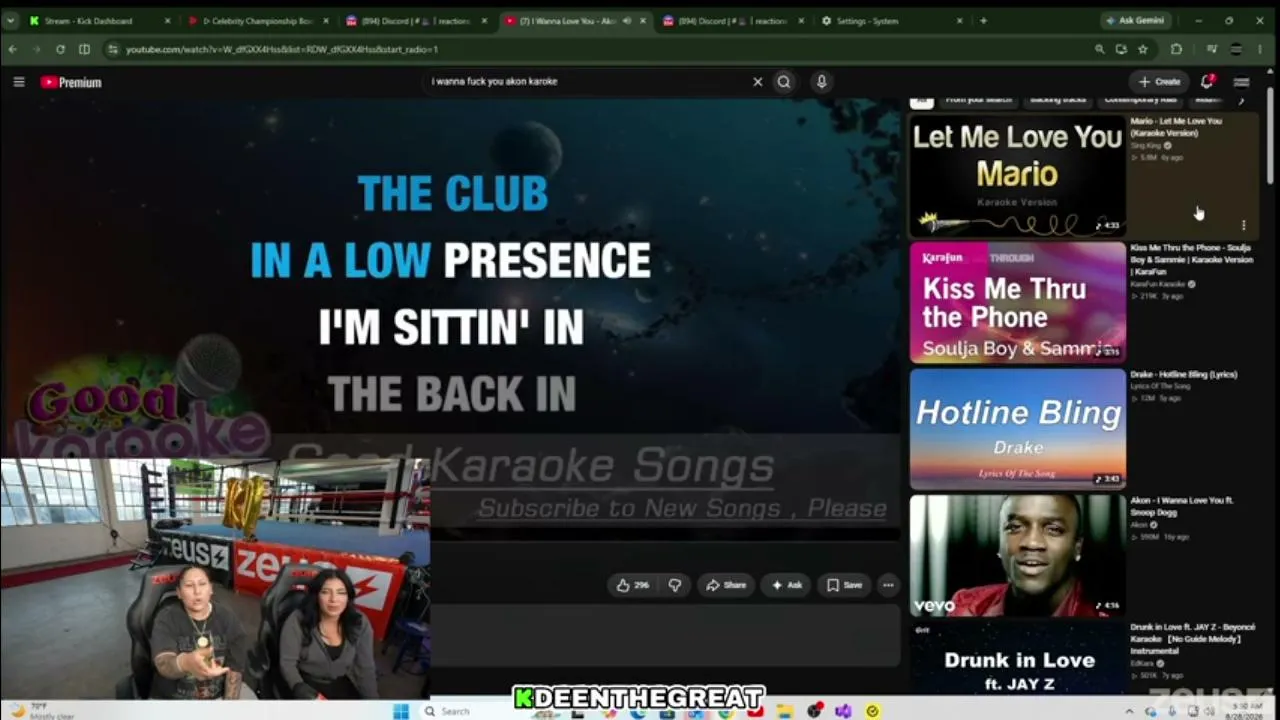Share the current video
This screenshot has height=720, width=1280.
click(x=727, y=585)
